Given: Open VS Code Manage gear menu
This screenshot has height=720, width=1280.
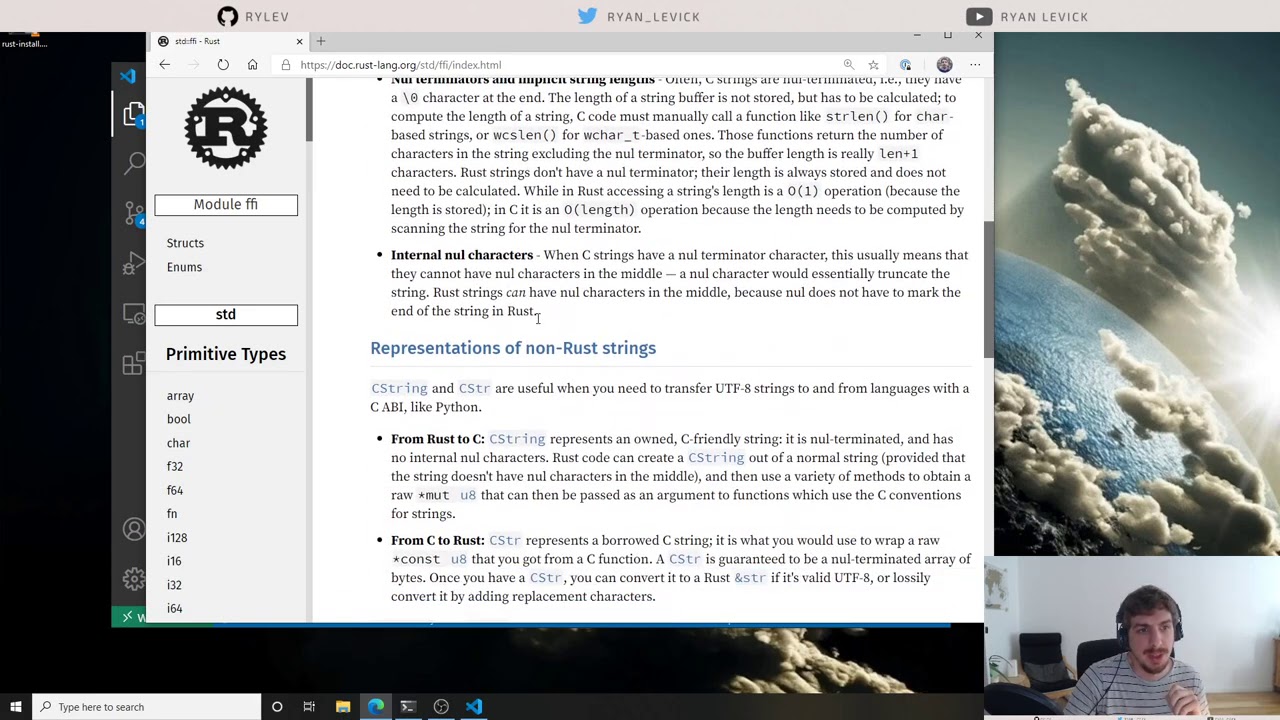Looking at the screenshot, I should point(134,579).
